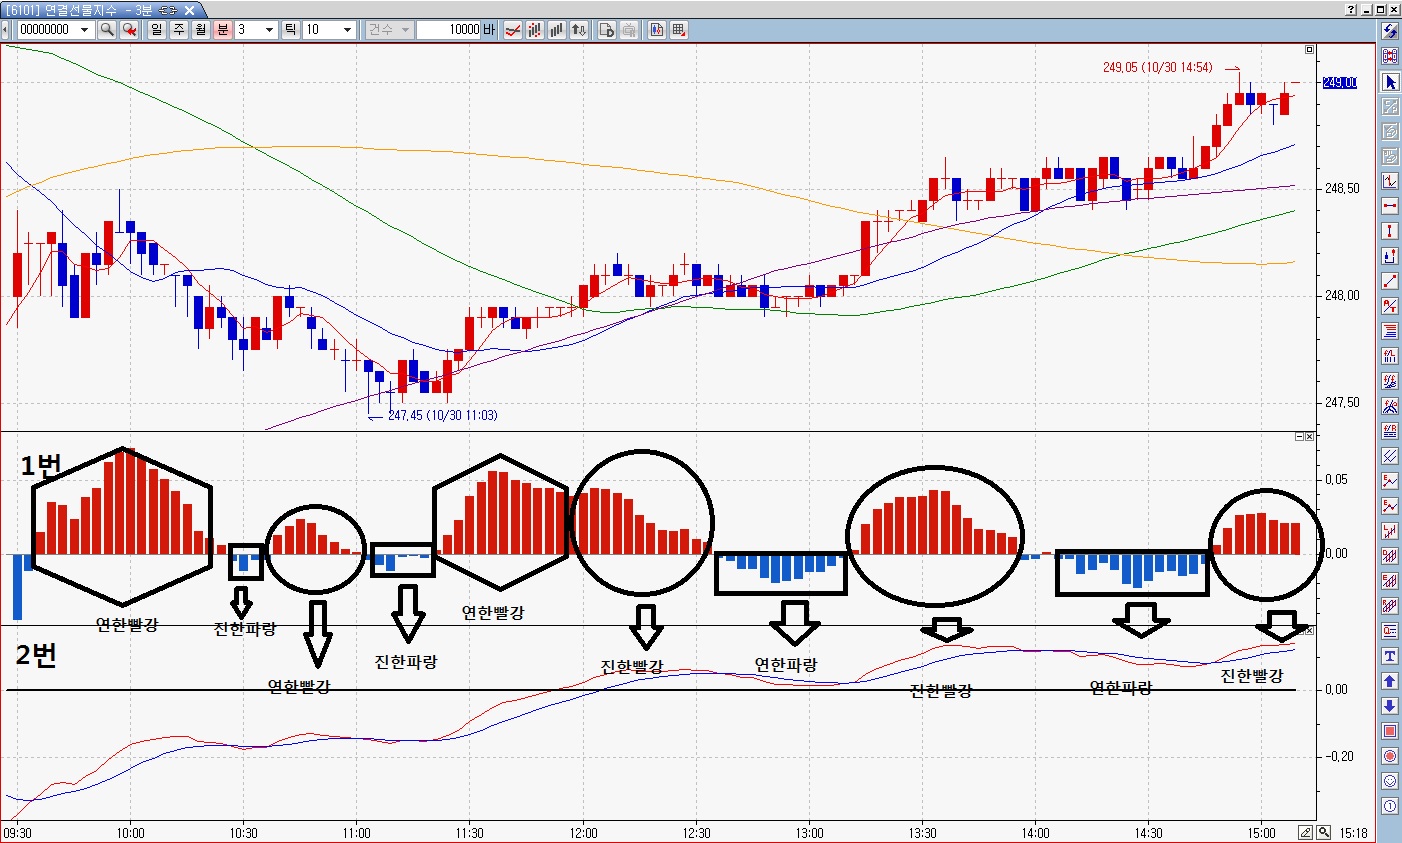1402x843 pixels.
Task: Select the diagonal trend line tool
Action: tap(1390, 281)
